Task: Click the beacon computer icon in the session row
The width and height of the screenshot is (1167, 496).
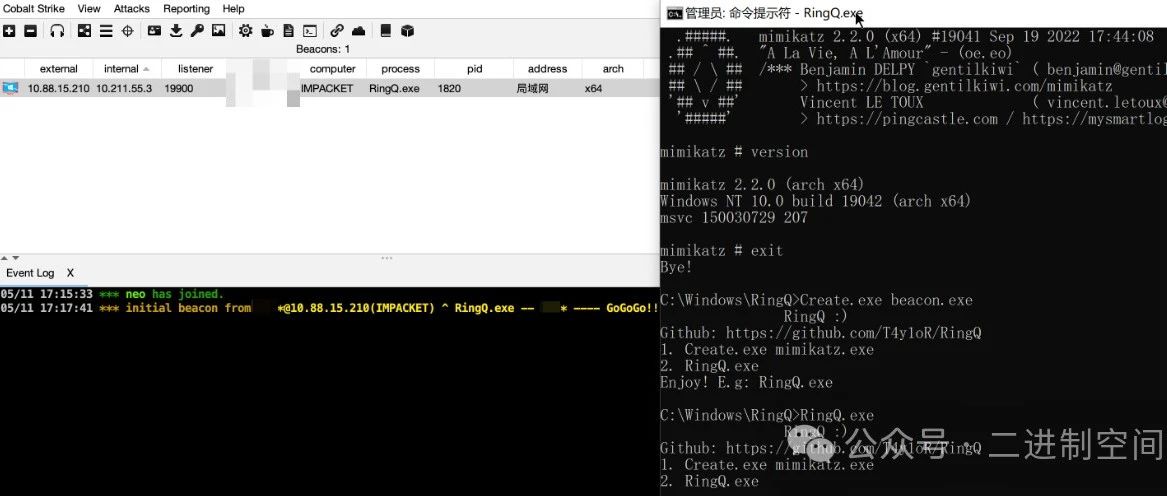Action: [x=10, y=88]
